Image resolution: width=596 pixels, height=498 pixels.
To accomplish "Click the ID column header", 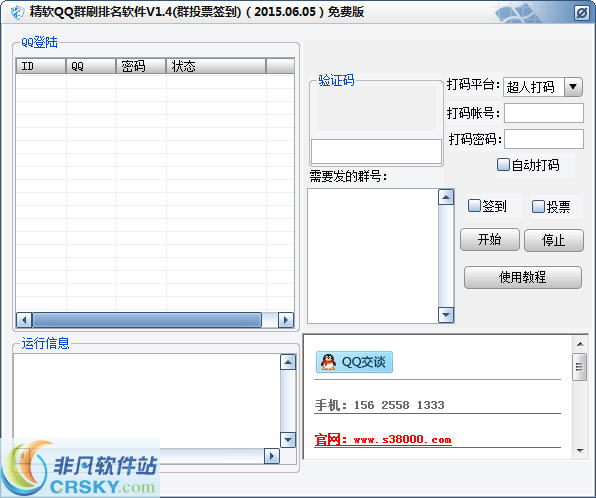I will coord(41,66).
